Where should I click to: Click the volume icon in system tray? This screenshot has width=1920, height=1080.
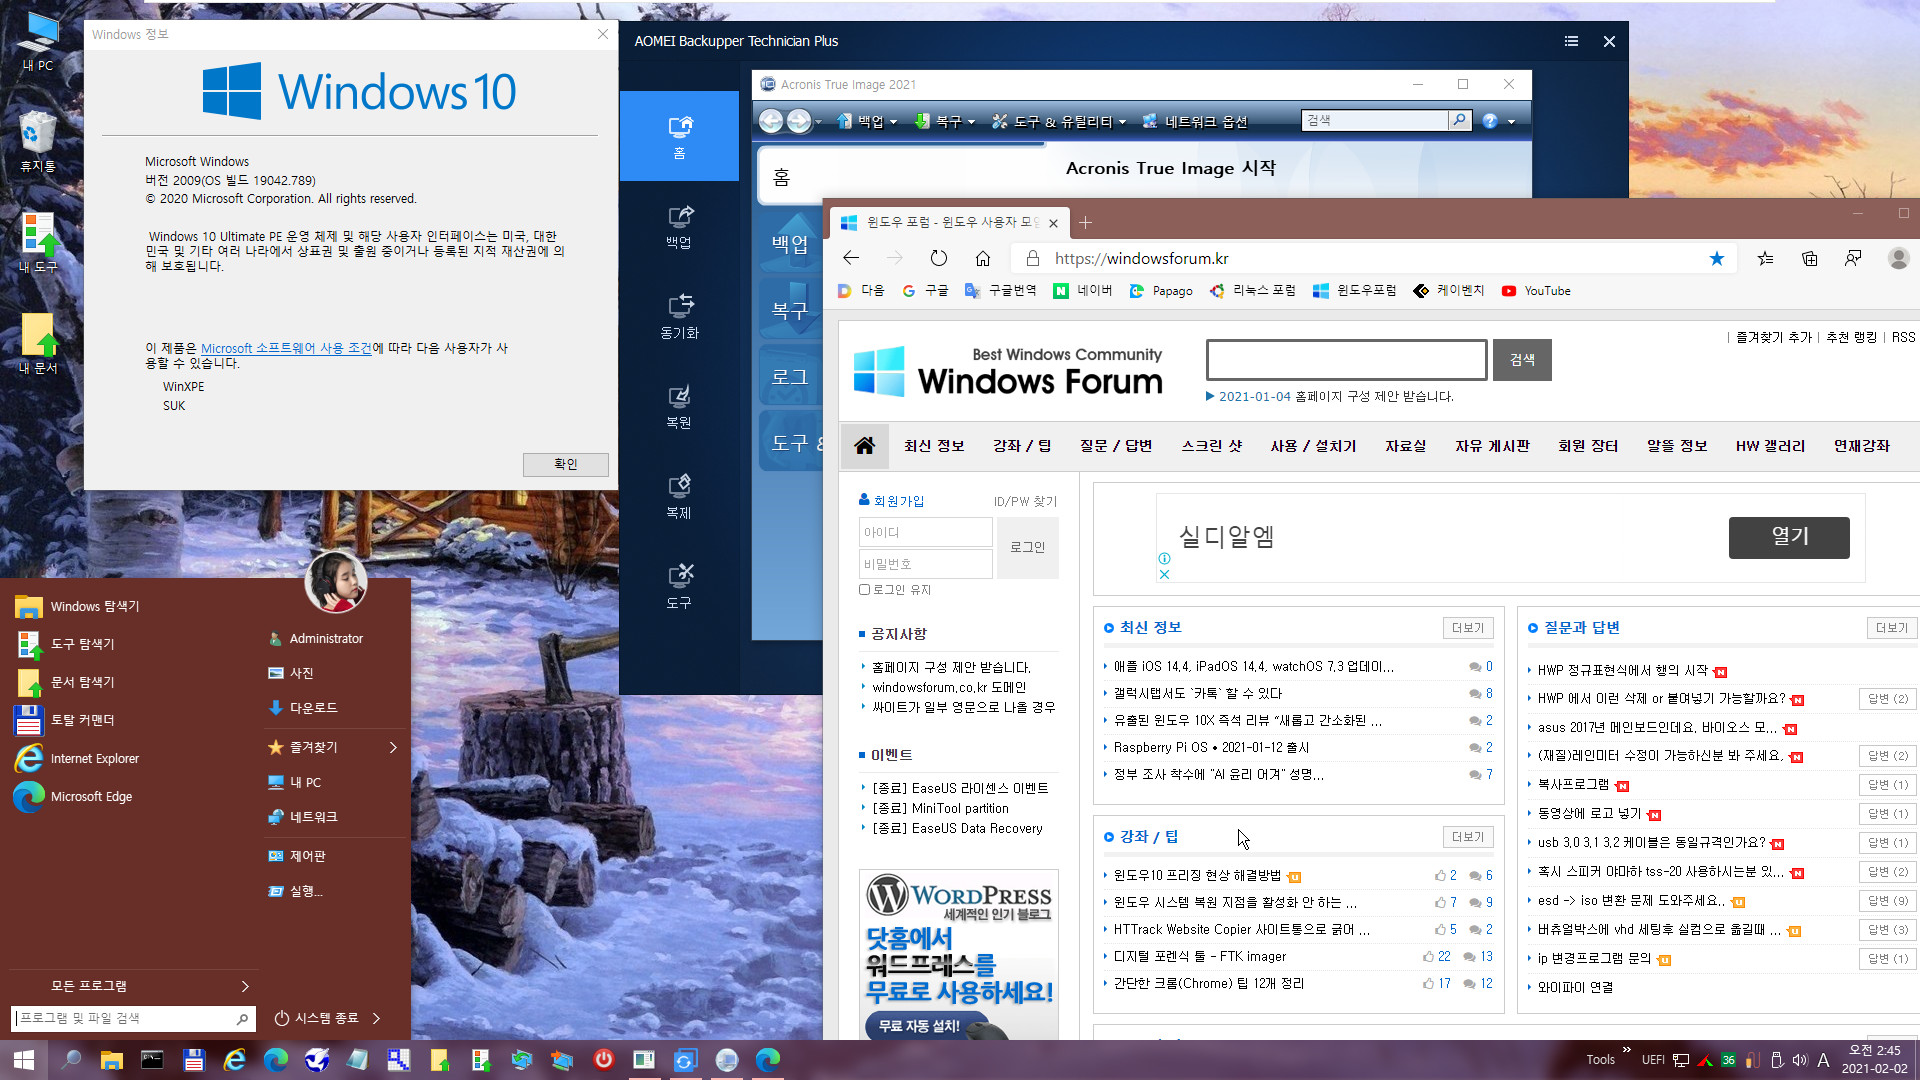tap(1800, 1060)
